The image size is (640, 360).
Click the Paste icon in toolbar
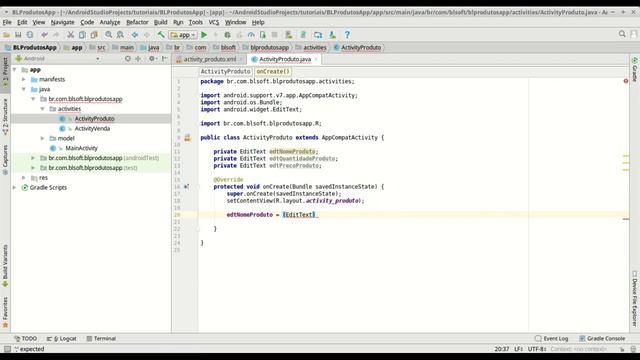94,35
